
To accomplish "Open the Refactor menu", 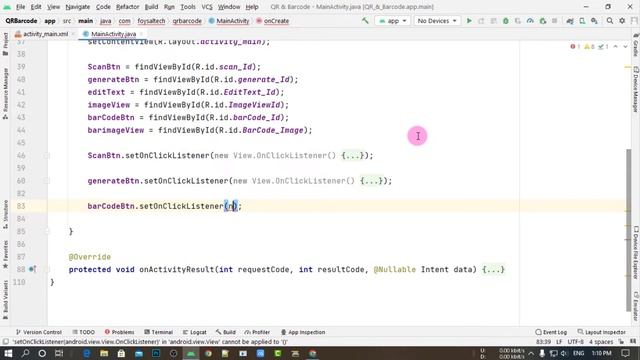I will [x=127, y=7].
